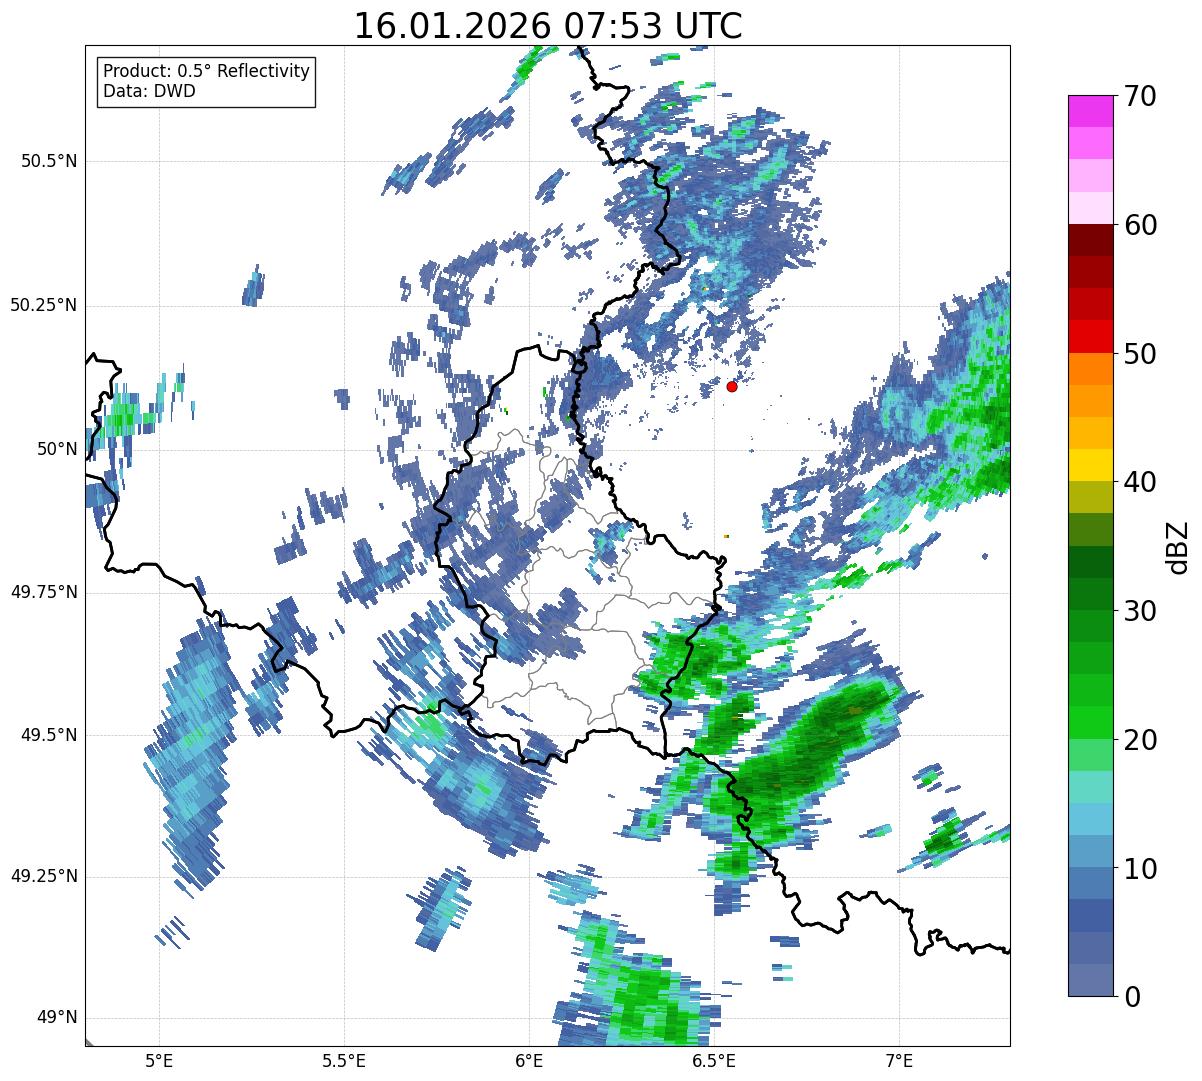Click the 'Data: DWD' label
The height and width of the screenshot is (1081, 1202).
point(149,92)
